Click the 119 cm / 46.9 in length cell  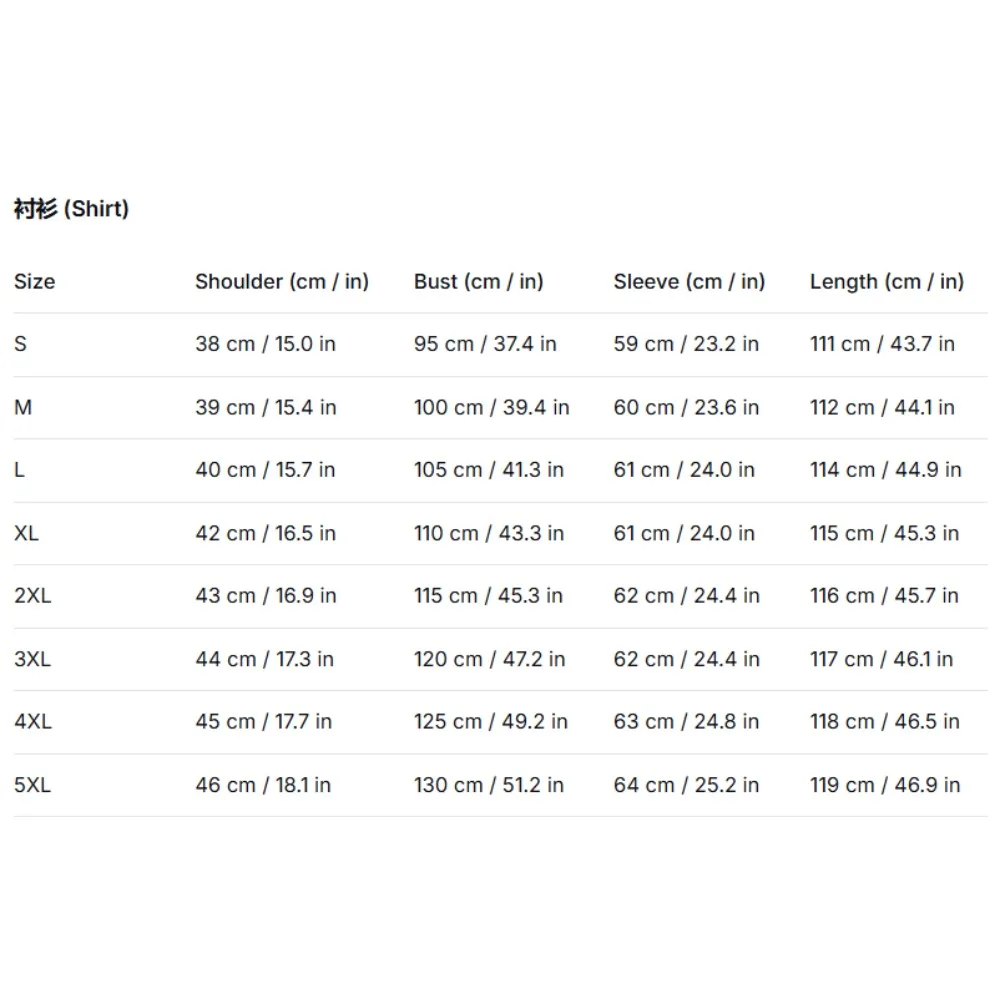pyautogui.click(x=885, y=784)
